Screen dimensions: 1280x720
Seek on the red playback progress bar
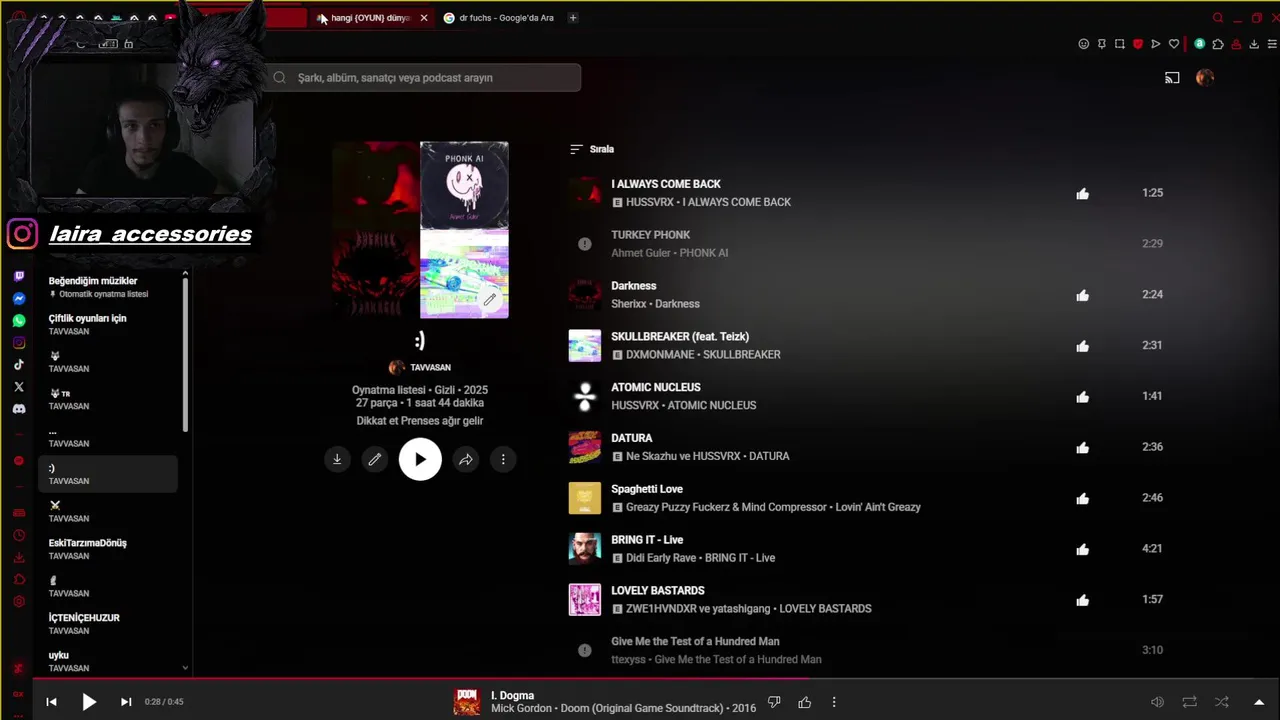click(x=656, y=679)
